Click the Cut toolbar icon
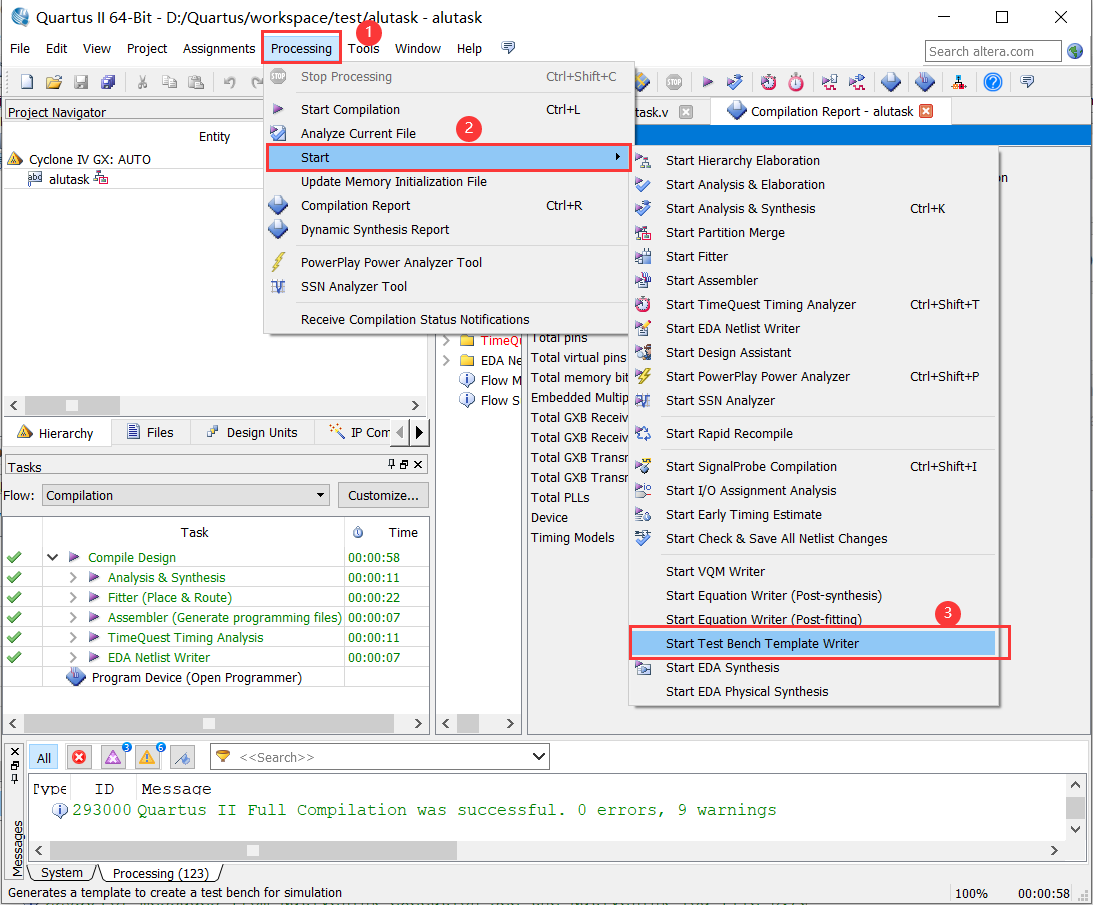 click(143, 82)
